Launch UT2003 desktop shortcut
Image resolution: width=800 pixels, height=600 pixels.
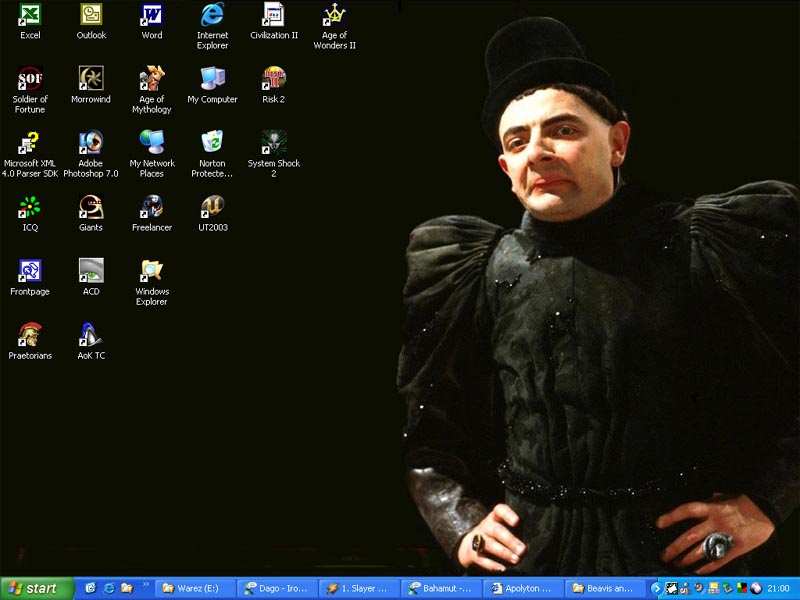click(212, 207)
